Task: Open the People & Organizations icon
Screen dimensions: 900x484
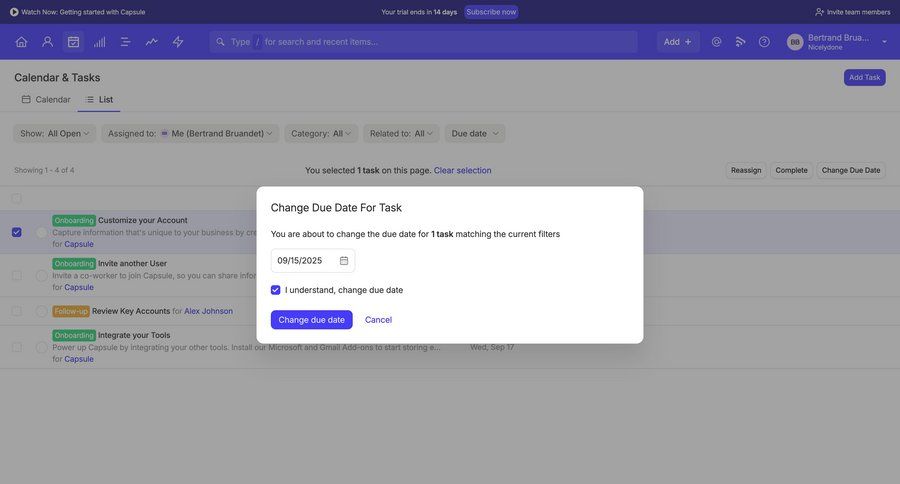Action: click(x=48, y=42)
